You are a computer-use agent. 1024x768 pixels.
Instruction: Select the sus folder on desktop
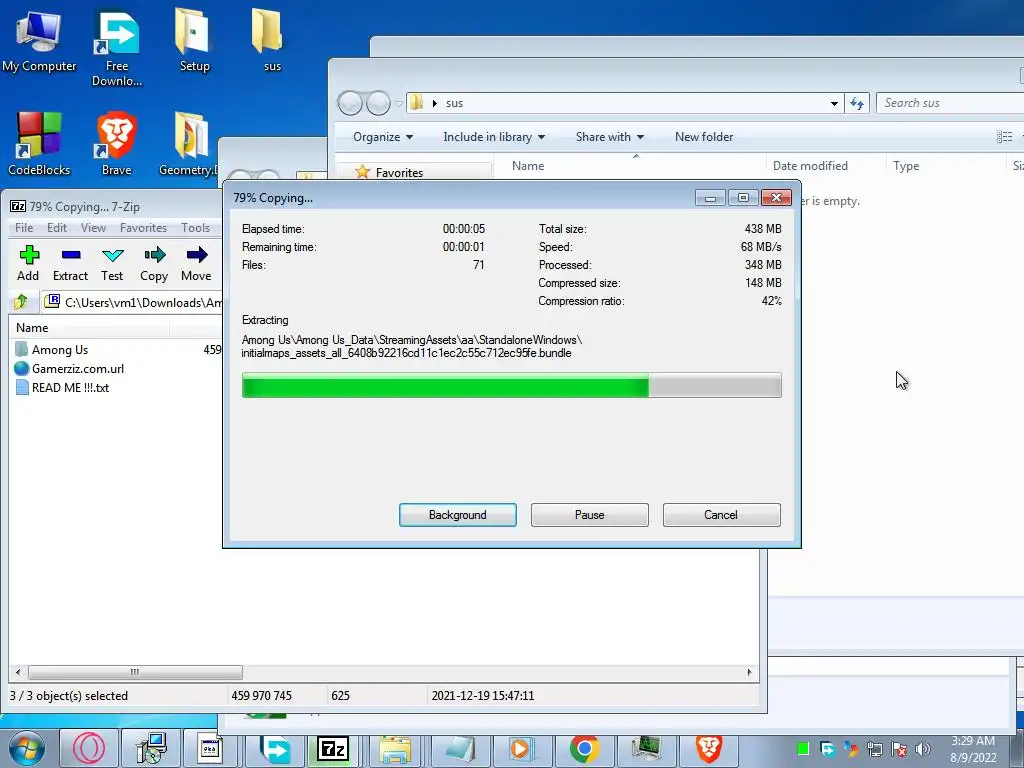pos(268,40)
